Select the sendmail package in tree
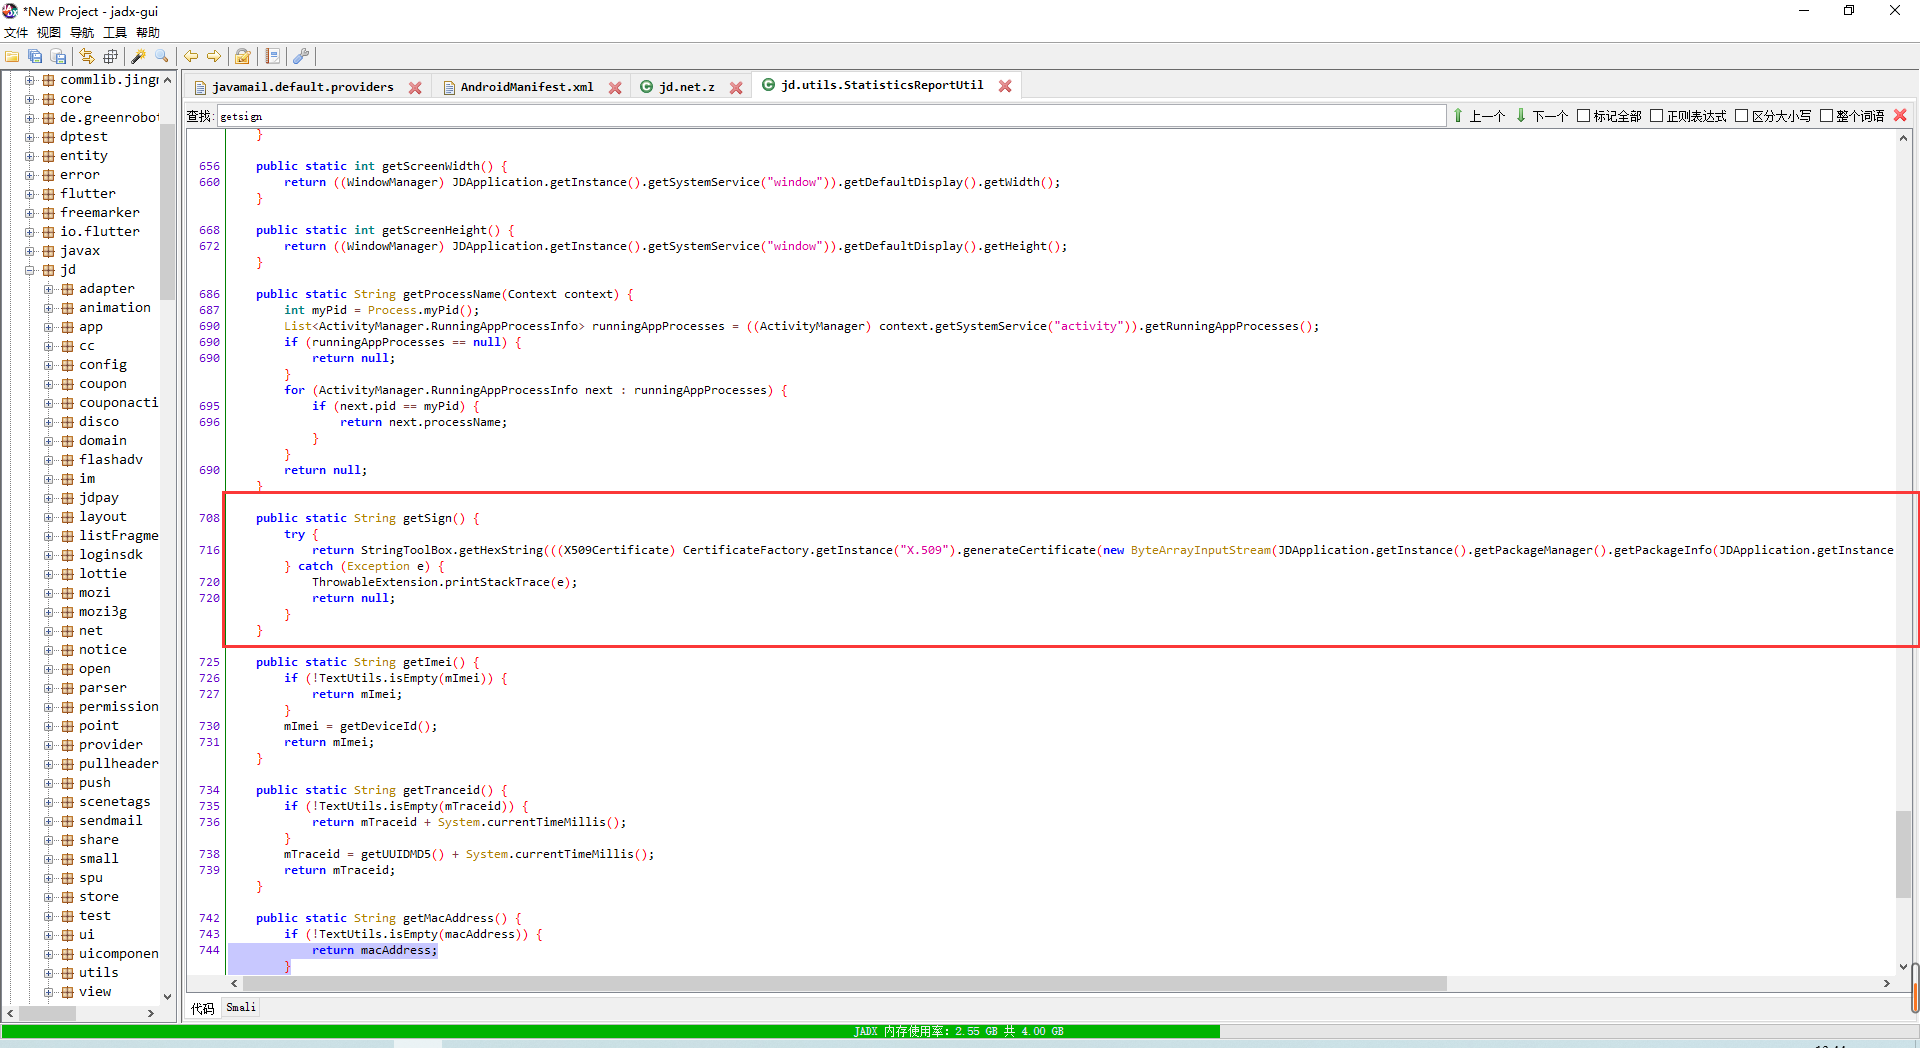The image size is (1920, 1048). (x=111, y=821)
